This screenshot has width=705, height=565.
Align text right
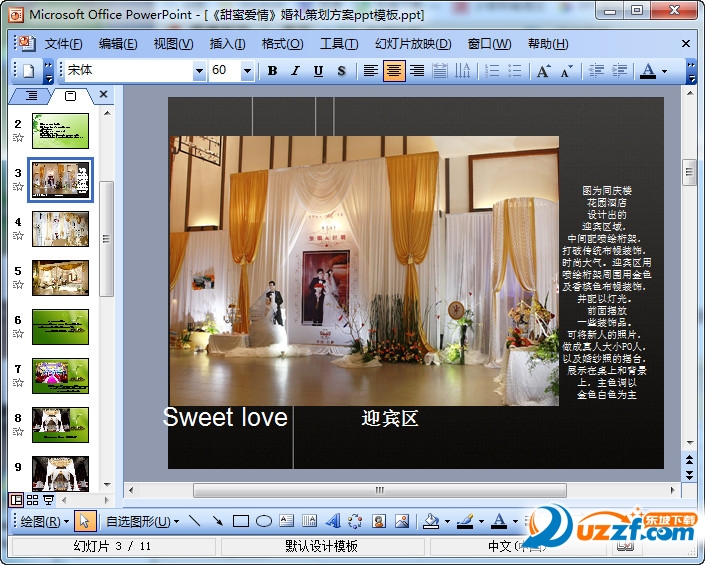coord(417,71)
